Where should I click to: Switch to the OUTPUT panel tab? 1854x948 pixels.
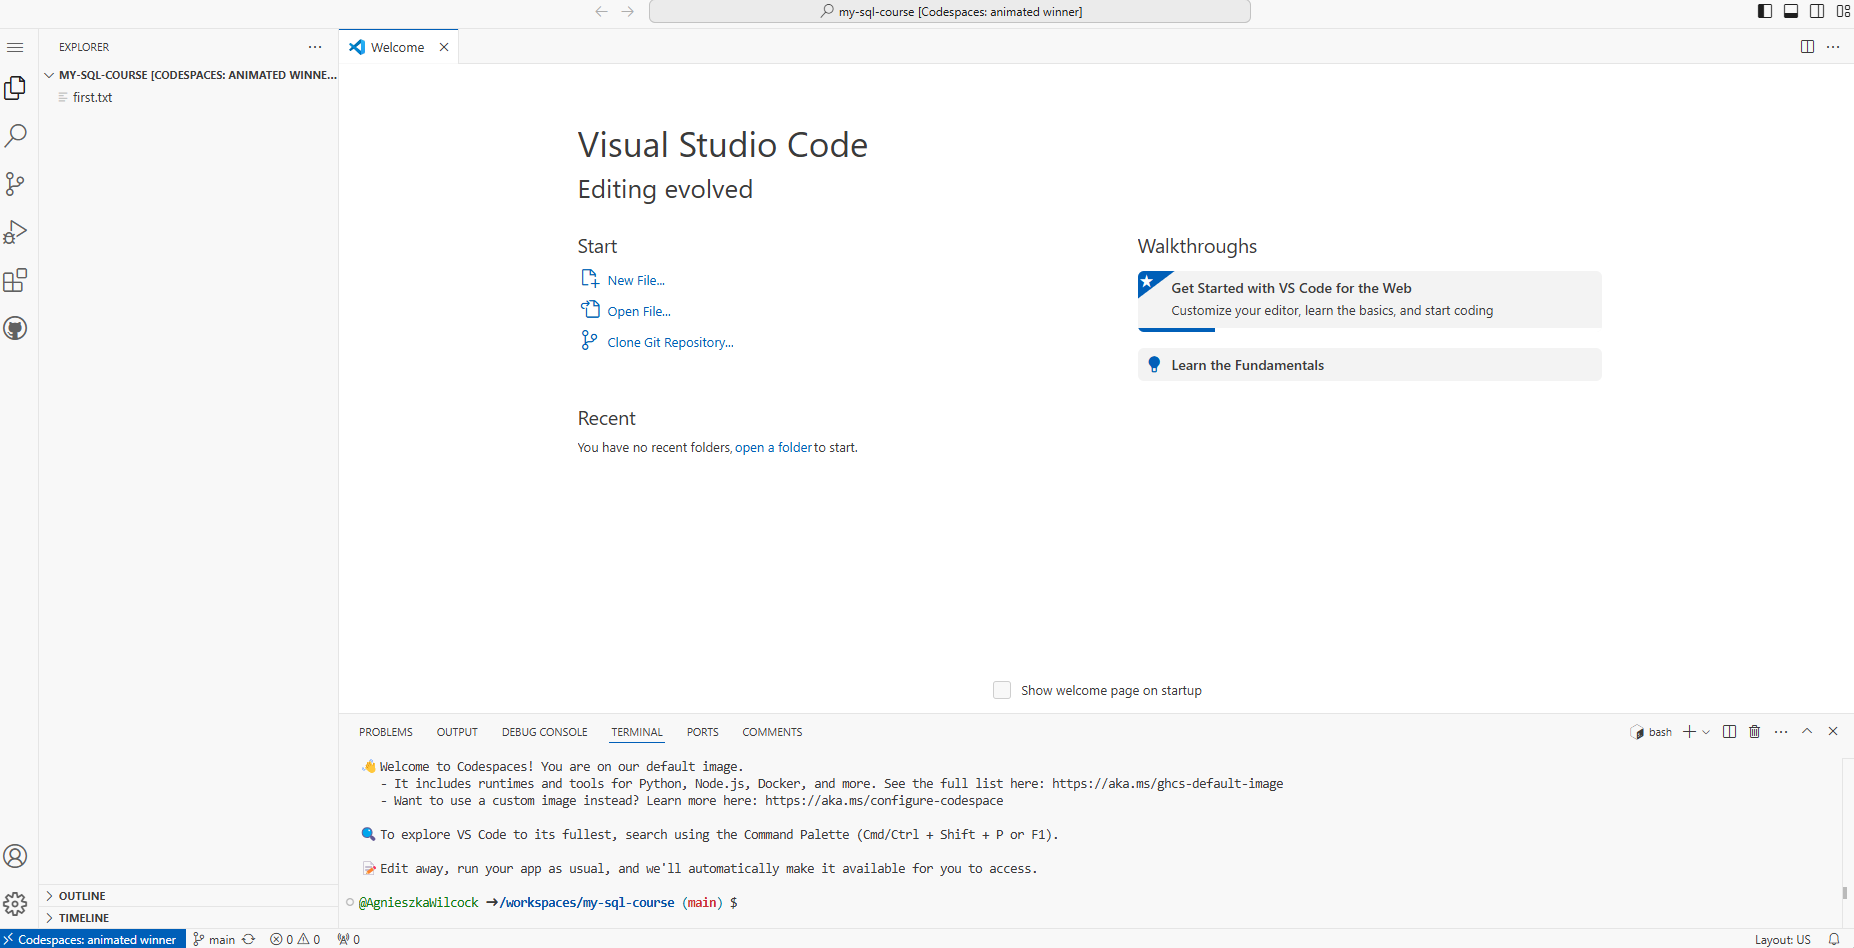[457, 732]
